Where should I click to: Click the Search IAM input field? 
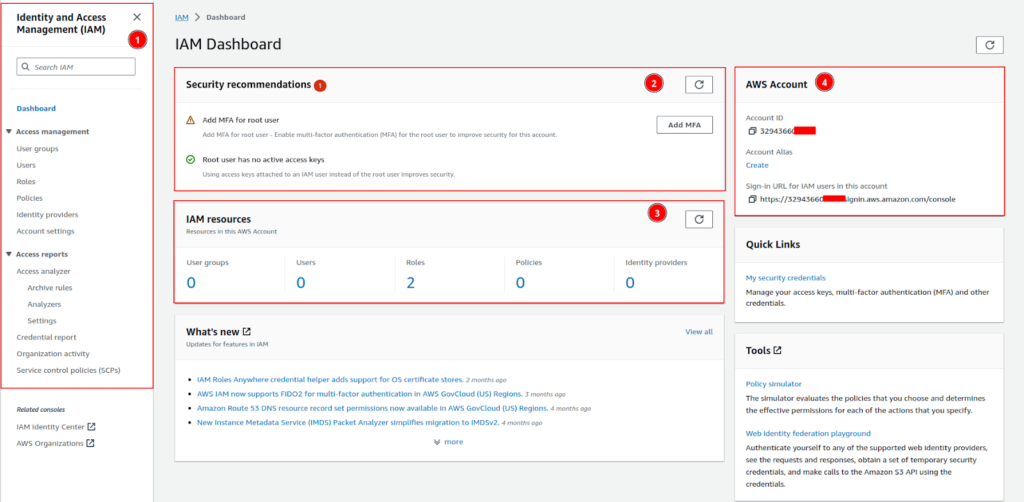(x=76, y=67)
